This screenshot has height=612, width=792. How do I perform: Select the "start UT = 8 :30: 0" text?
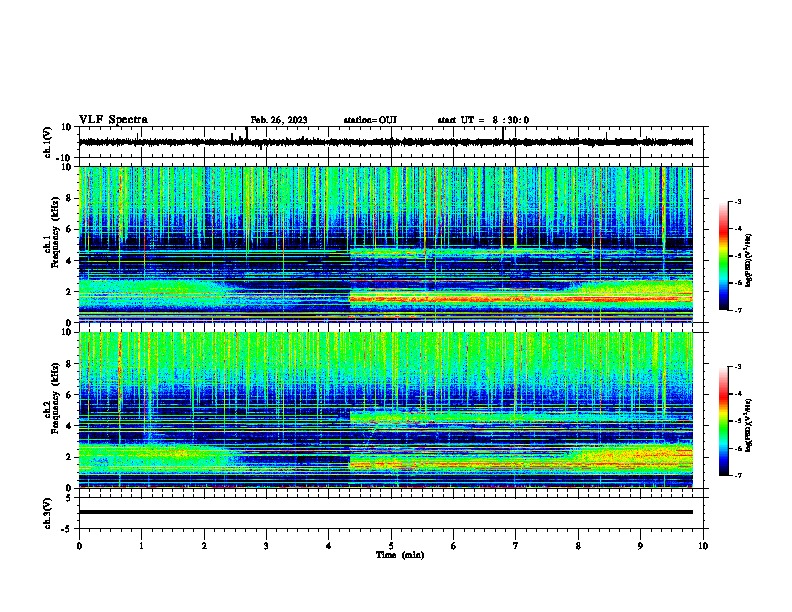click(483, 120)
